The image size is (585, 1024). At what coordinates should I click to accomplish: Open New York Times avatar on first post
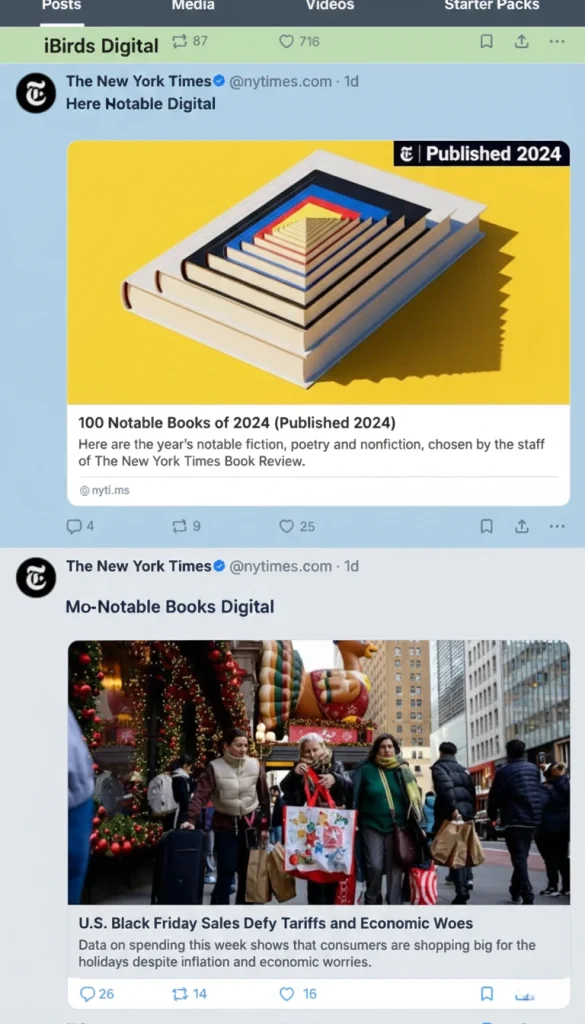click(x=35, y=93)
